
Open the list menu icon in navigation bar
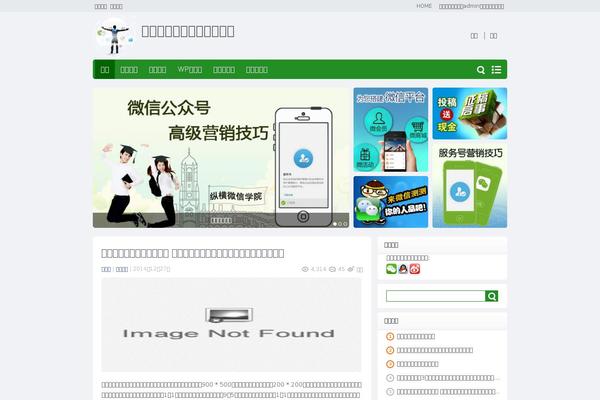(x=496, y=70)
